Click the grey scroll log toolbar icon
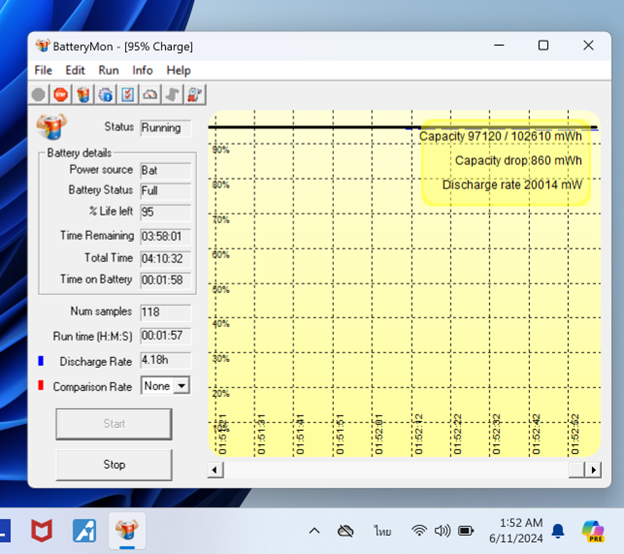 pyautogui.click(x=172, y=95)
